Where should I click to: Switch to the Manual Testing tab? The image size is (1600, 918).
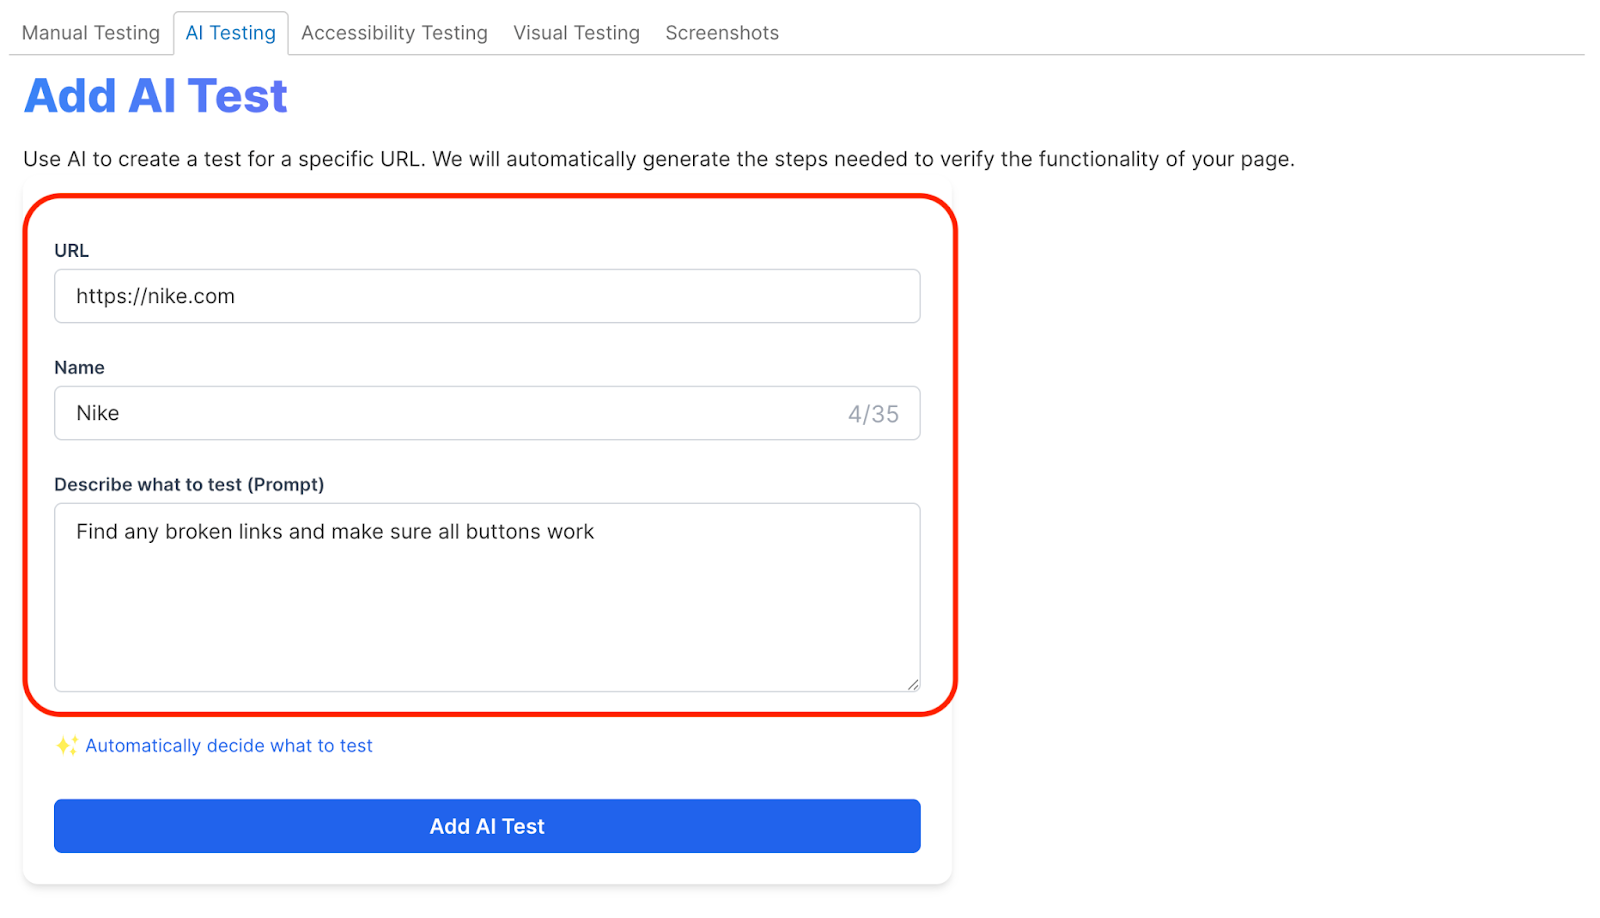point(91,33)
